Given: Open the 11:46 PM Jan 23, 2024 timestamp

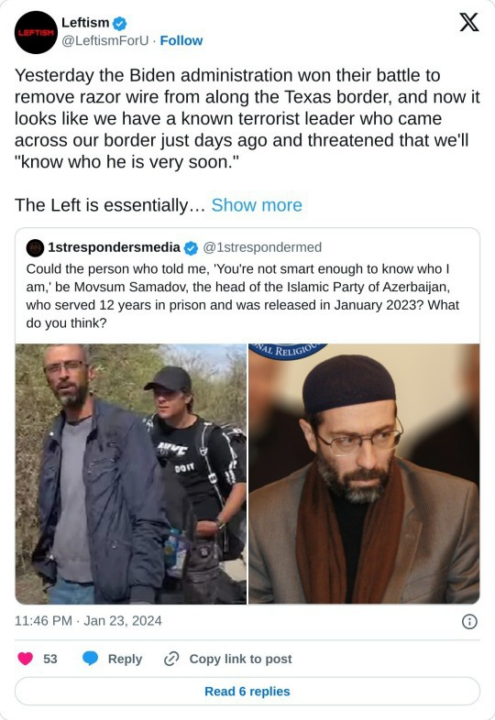Looking at the screenshot, I should click(88, 621).
